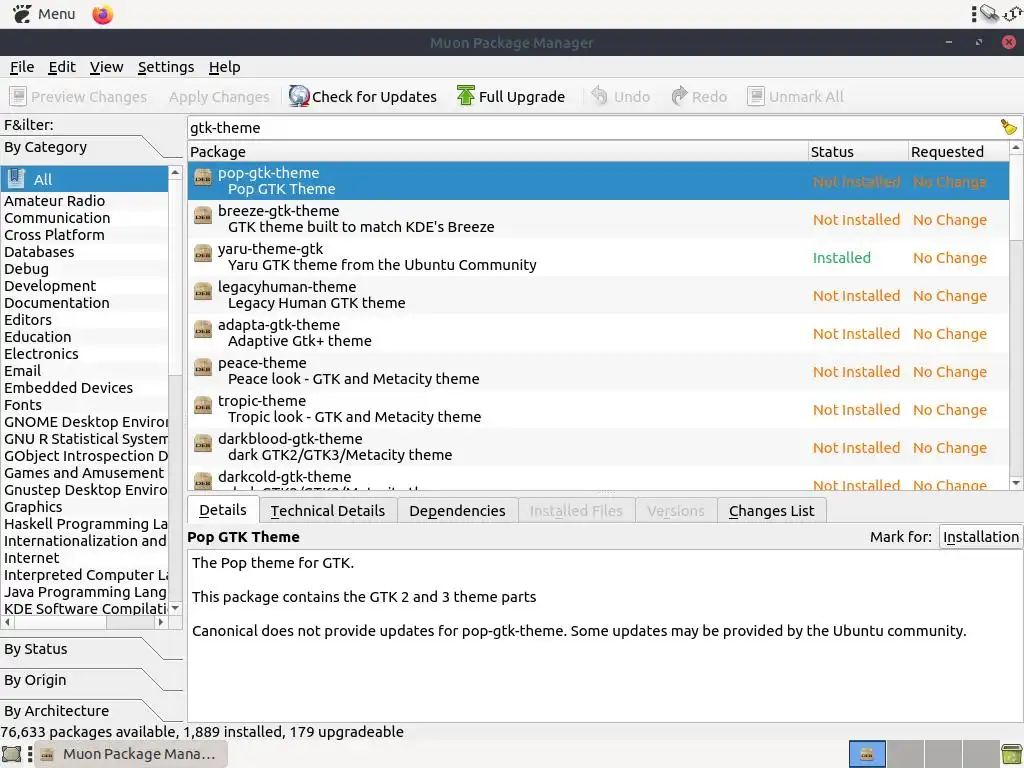Switch to the Technical Details tab
This screenshot has width=1024, height=768.
[x=328, y=511]
